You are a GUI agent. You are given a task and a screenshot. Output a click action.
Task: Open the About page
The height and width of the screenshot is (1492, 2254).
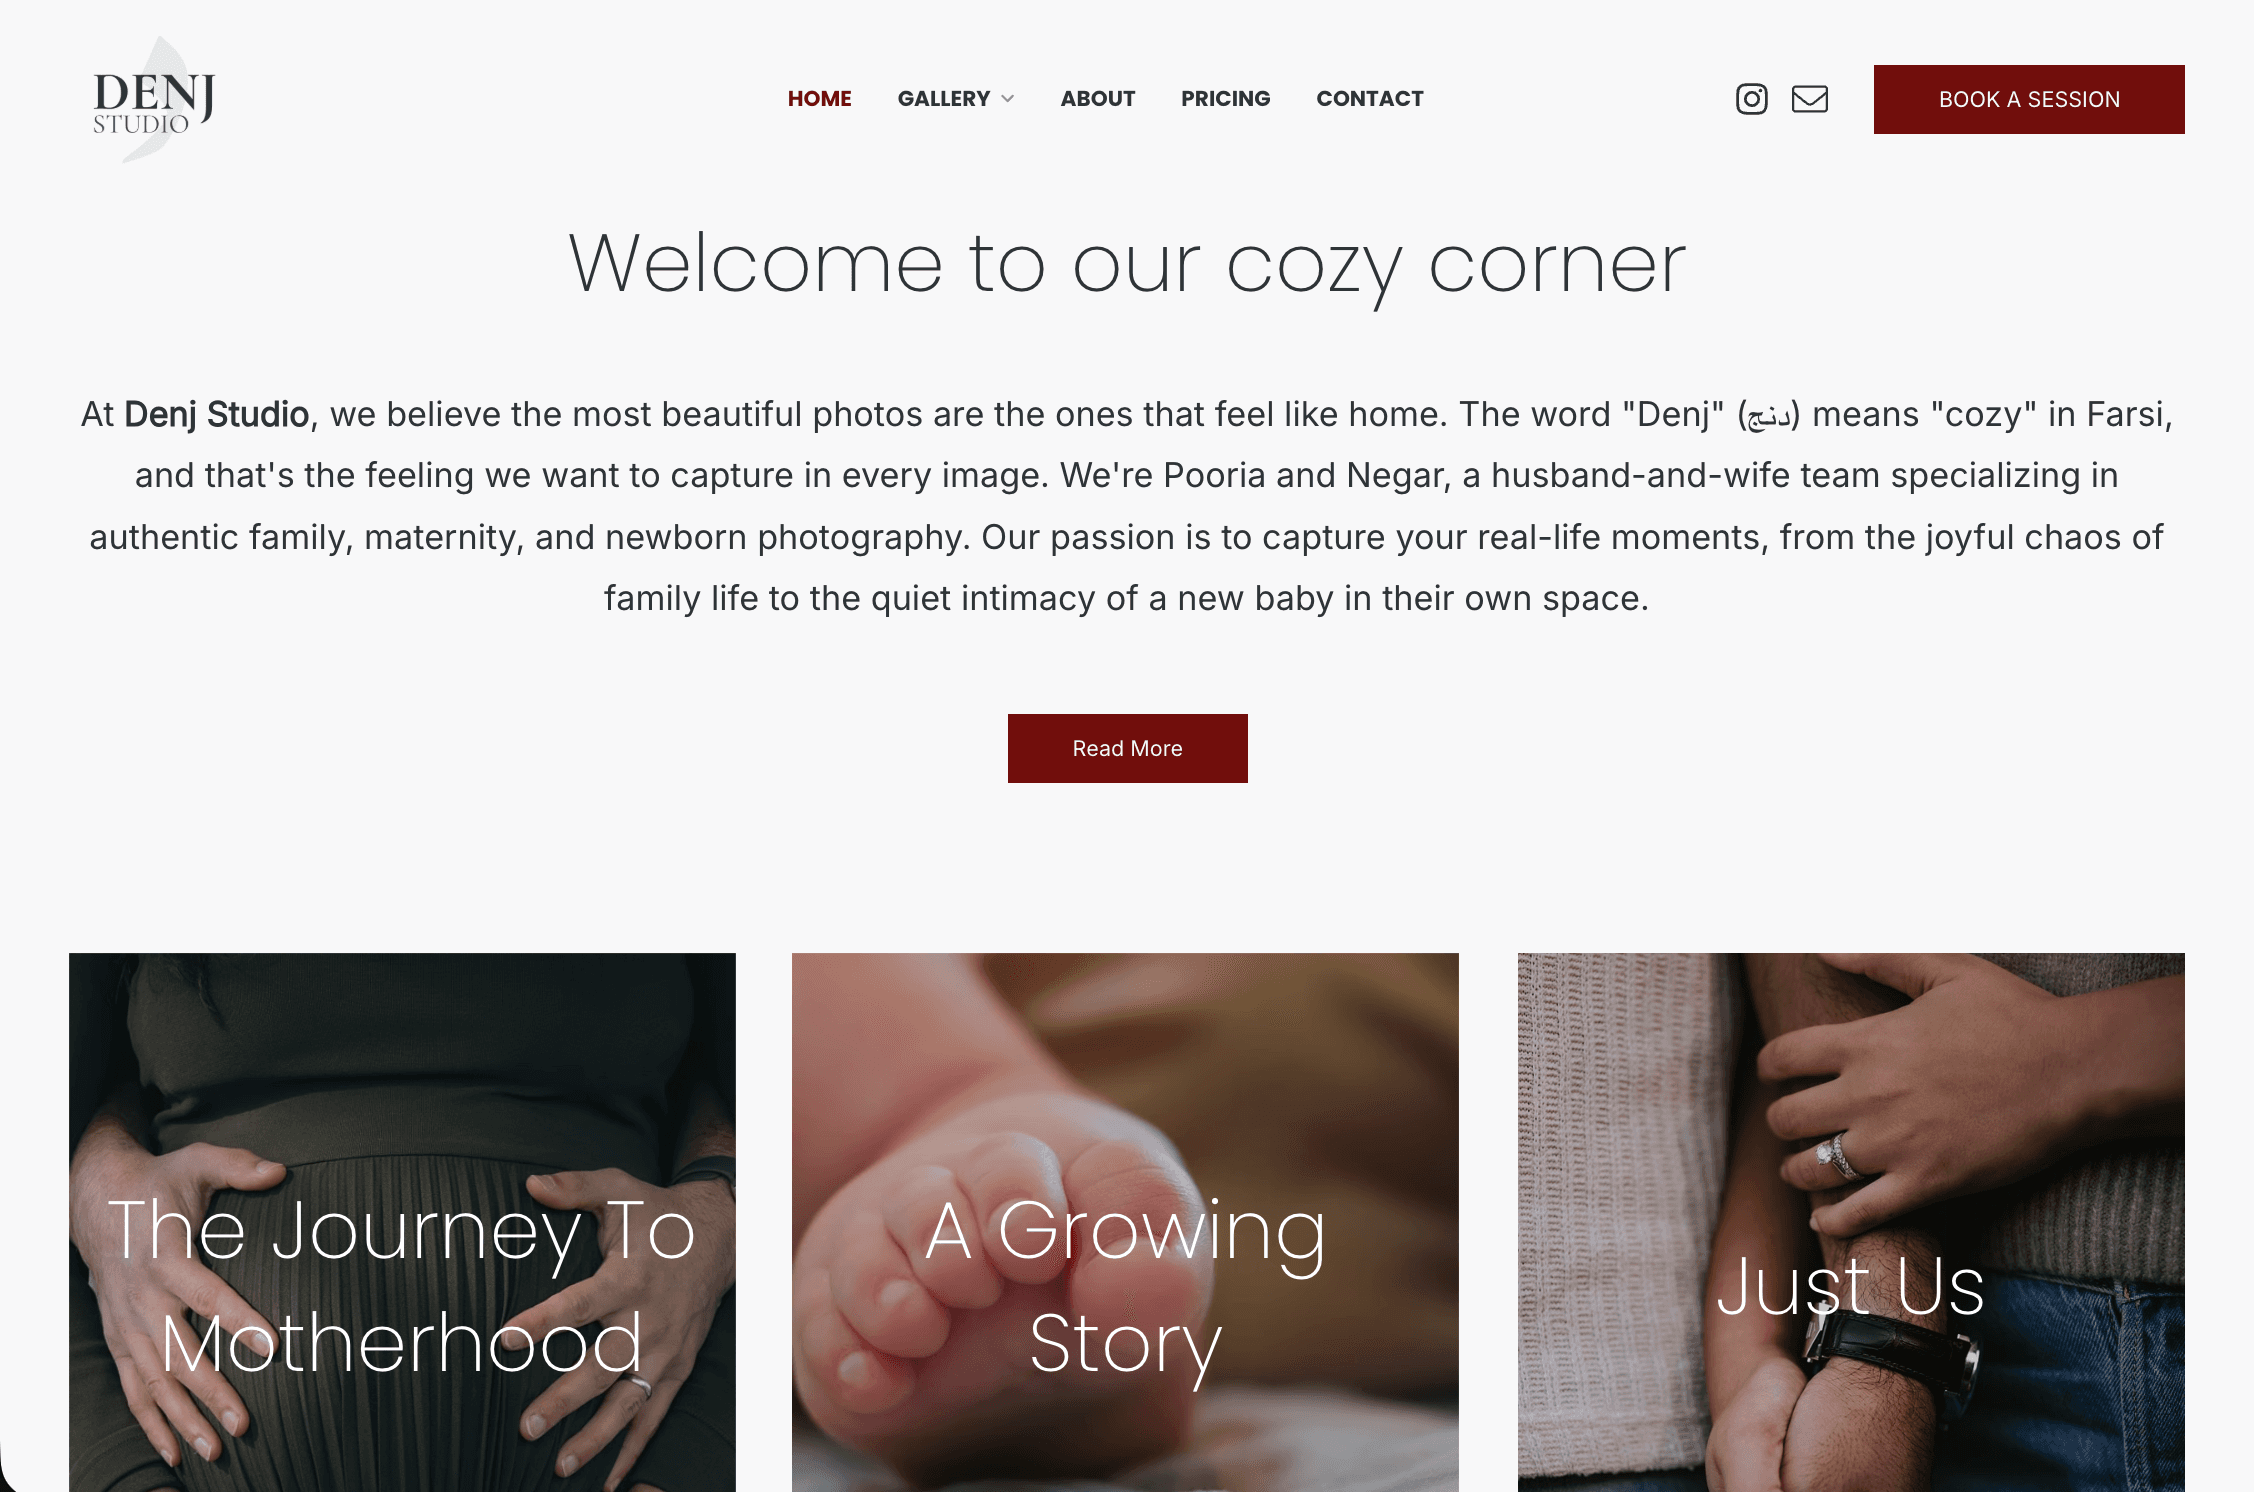(1097, 99)
